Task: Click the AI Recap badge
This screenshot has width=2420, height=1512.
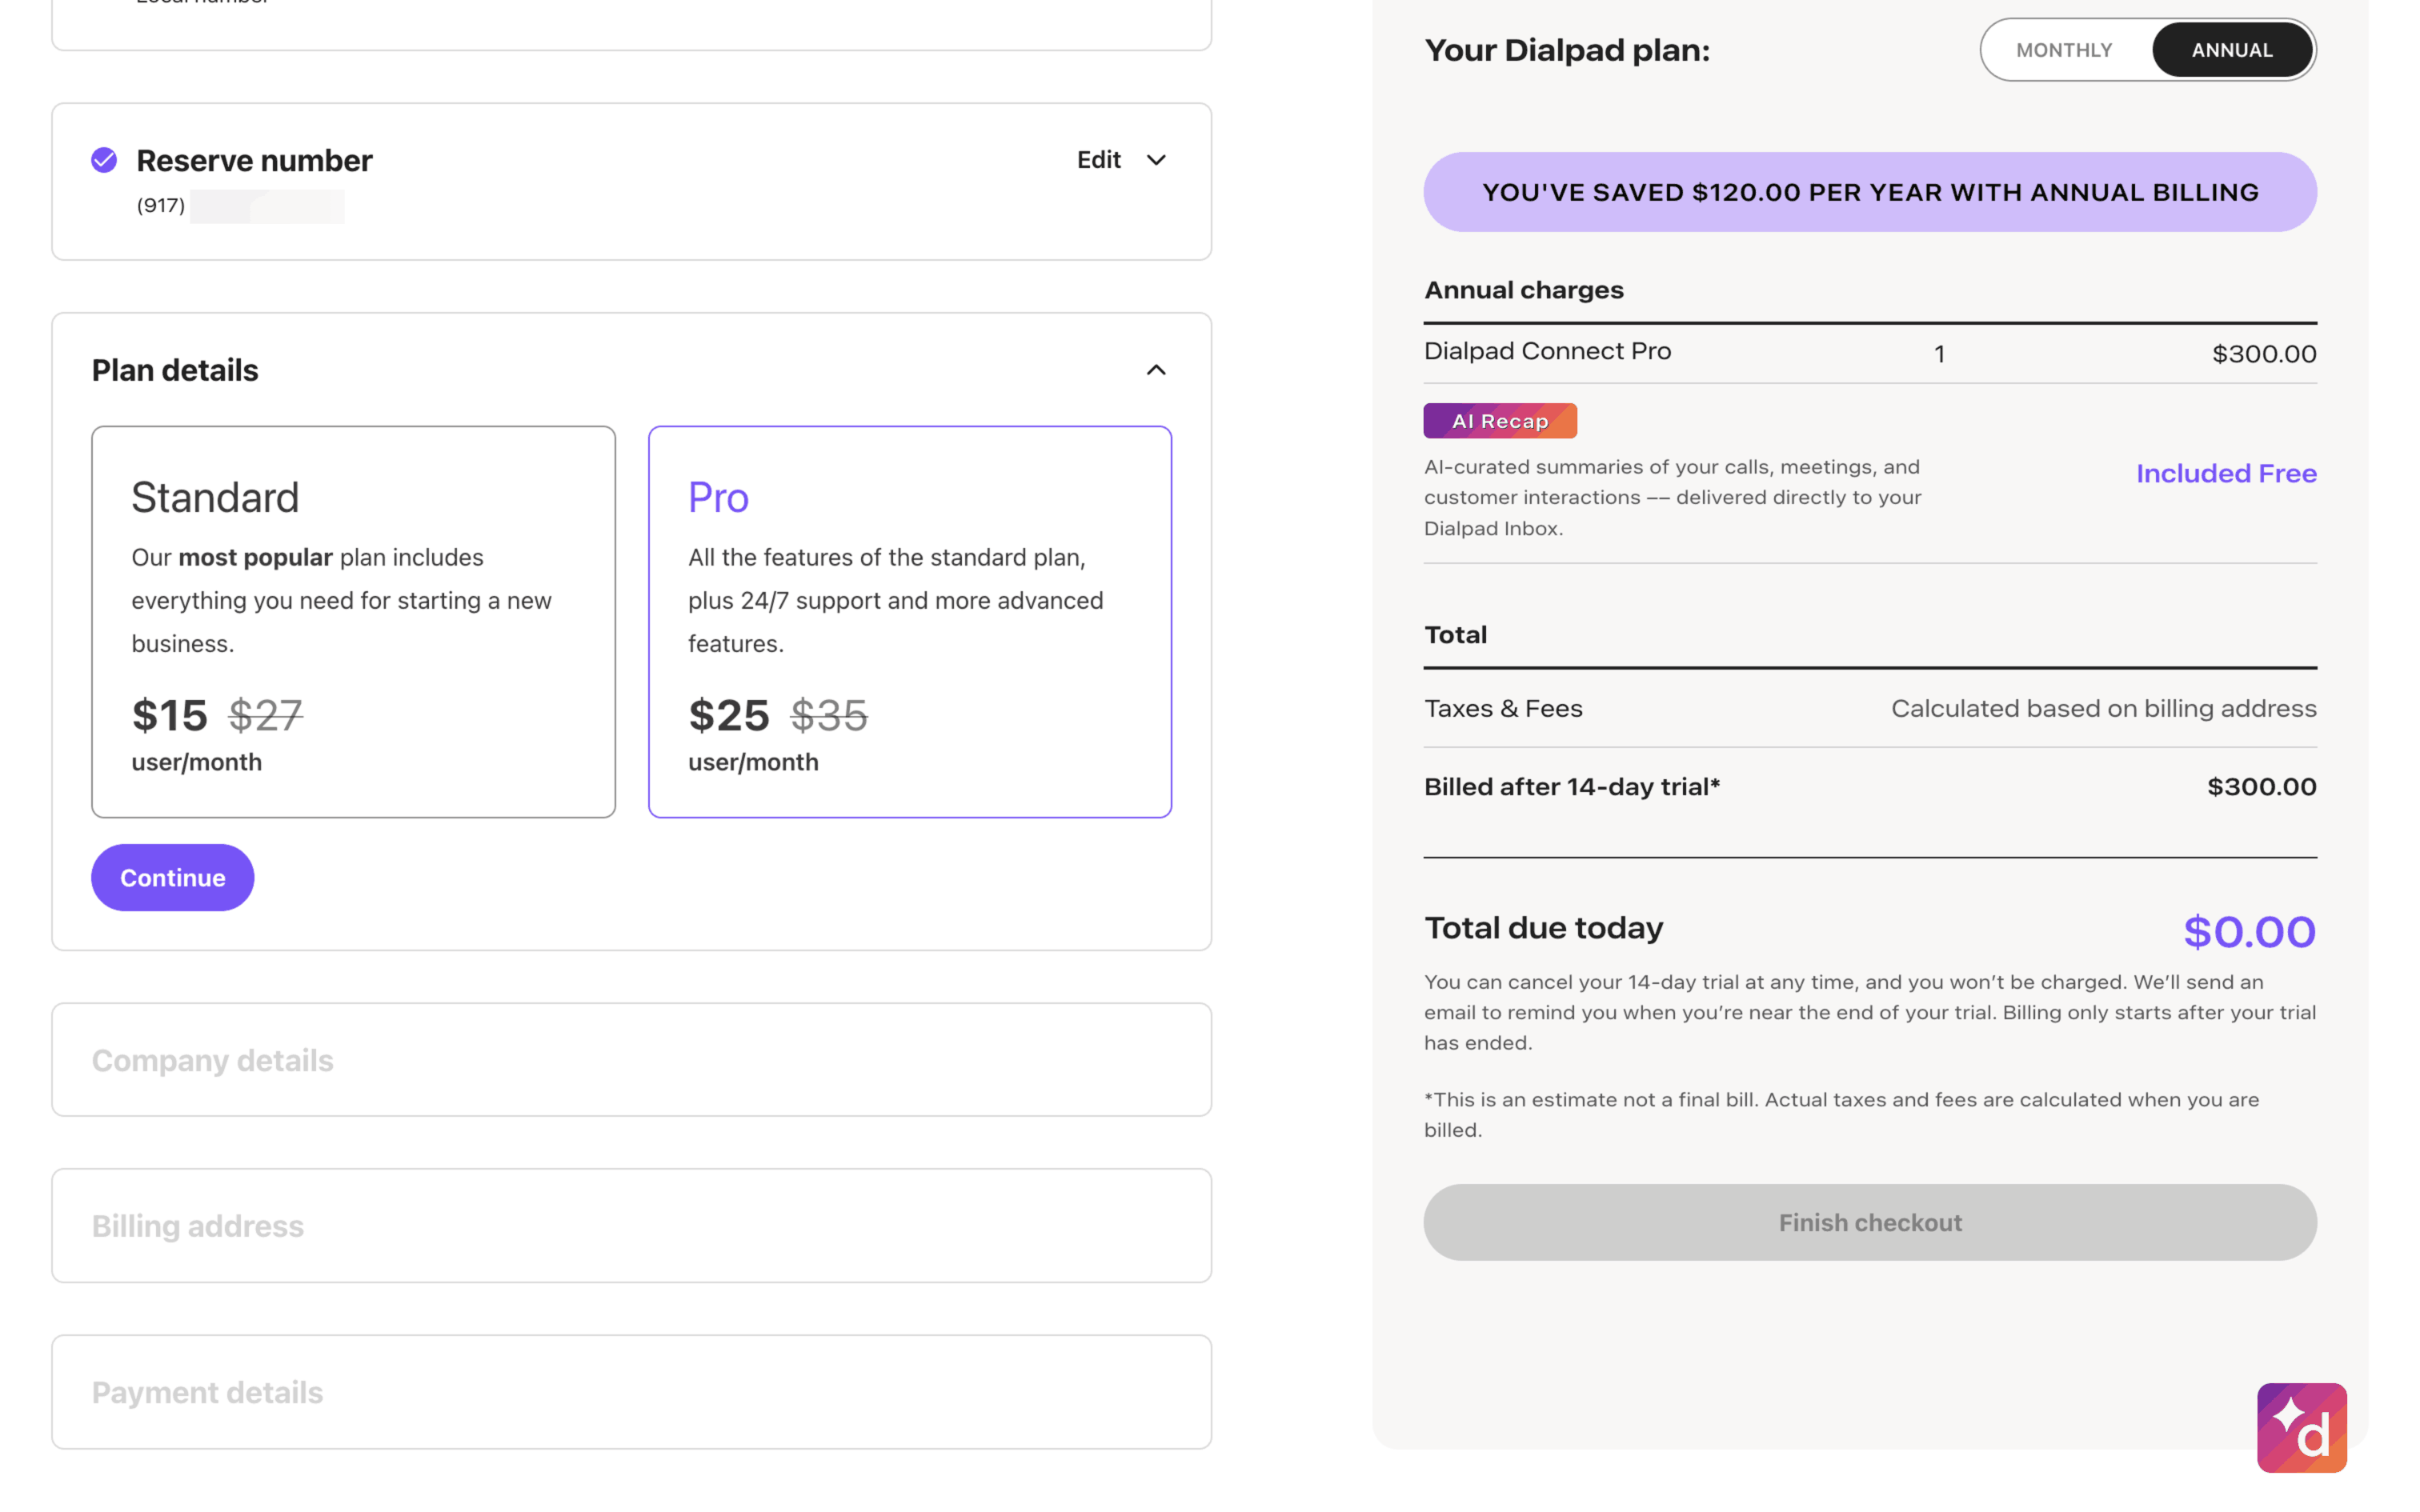Action: coord(1499,421)
